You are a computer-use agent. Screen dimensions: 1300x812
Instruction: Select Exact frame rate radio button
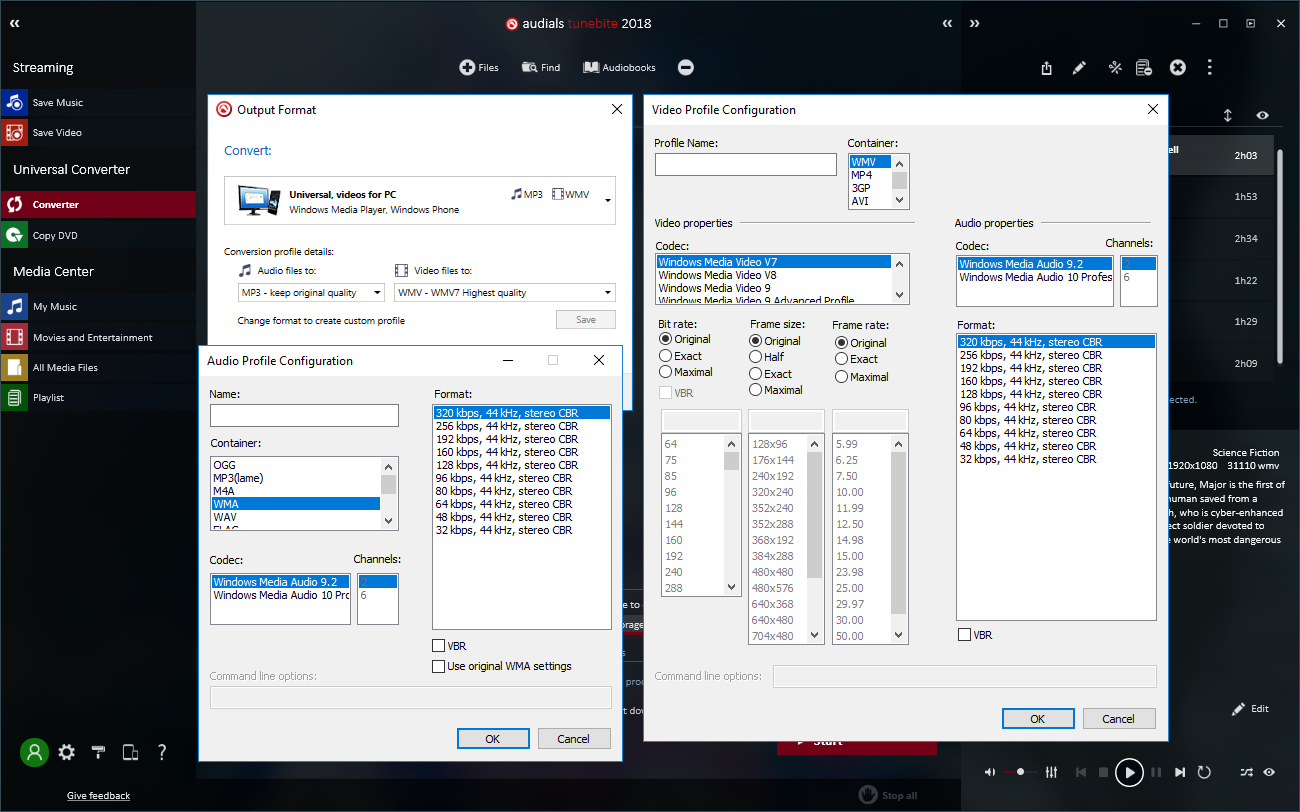(841, 359)
